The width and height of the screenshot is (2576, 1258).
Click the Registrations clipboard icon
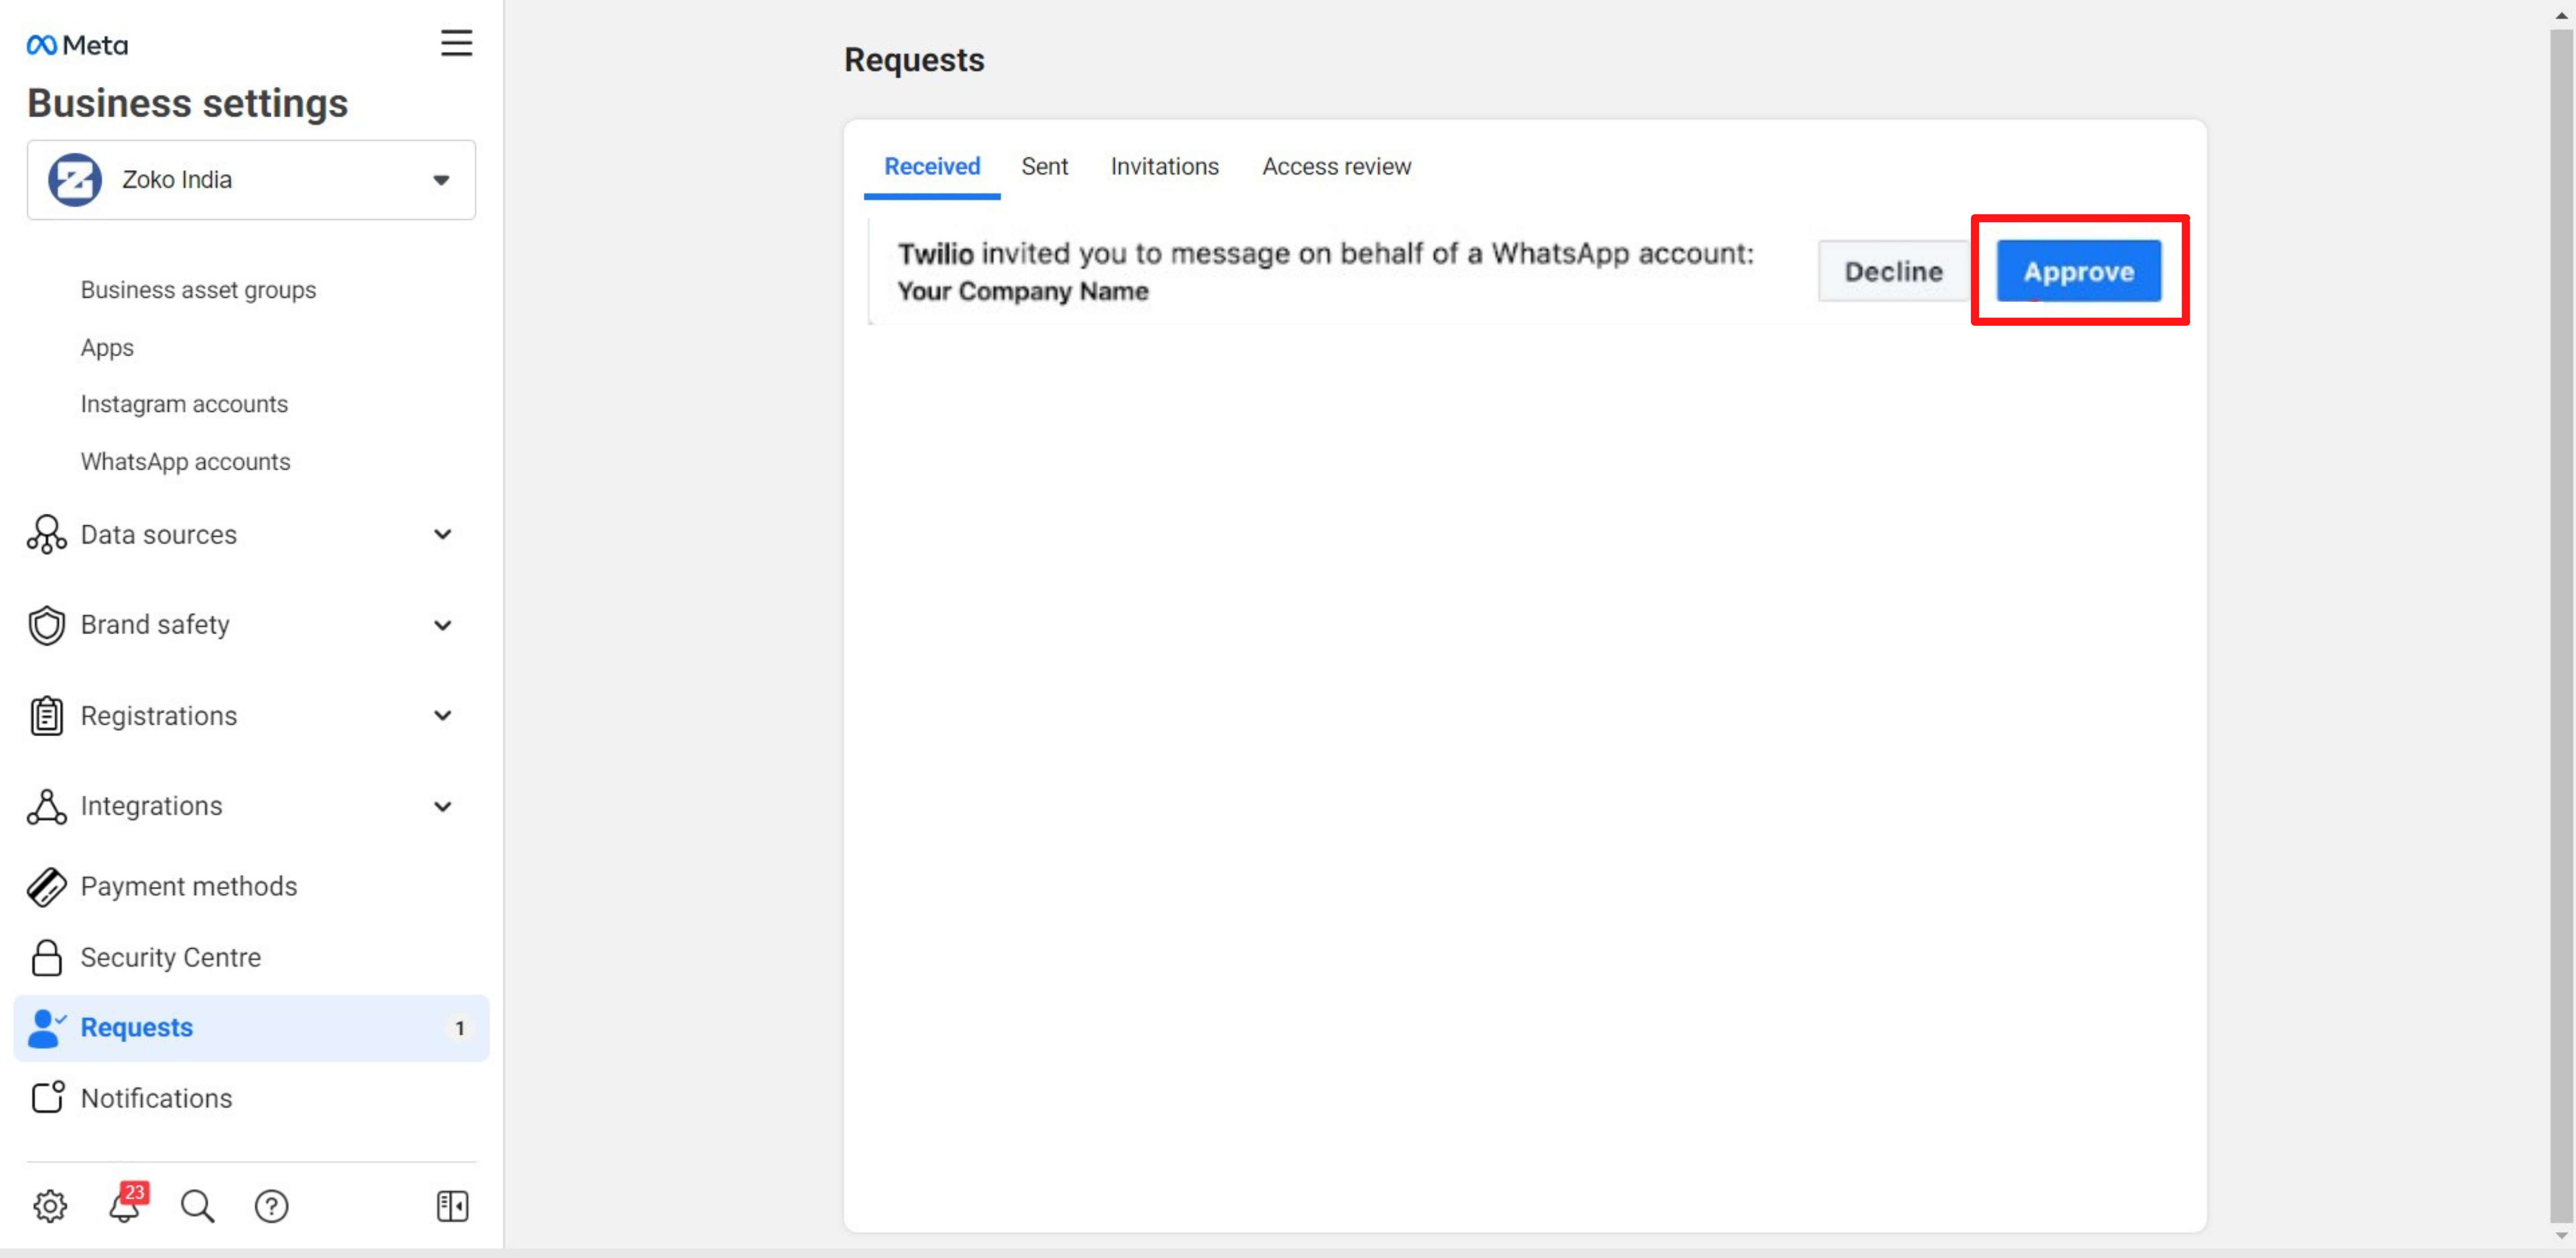click(47, 715)
